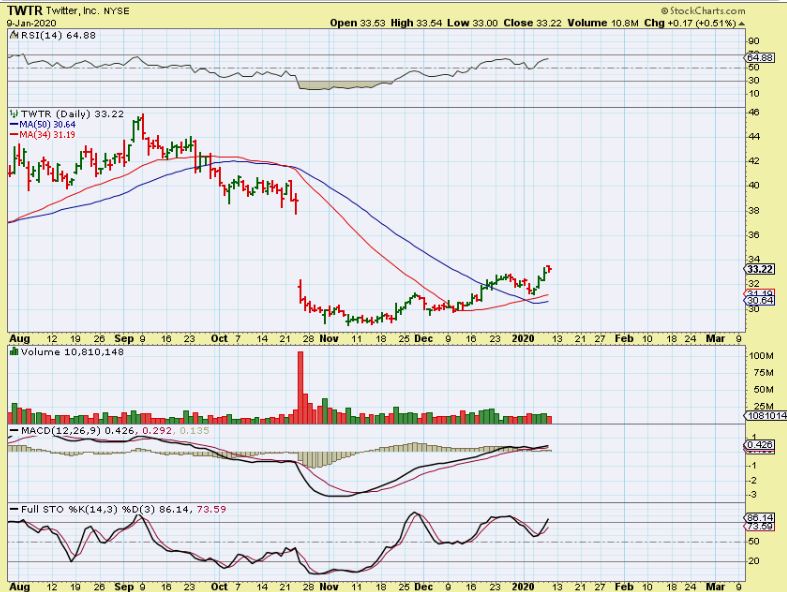The width and height of the screenshot is (787, 592).
Task: Click the green Volume bars icon
Action: tap(13, 351)
